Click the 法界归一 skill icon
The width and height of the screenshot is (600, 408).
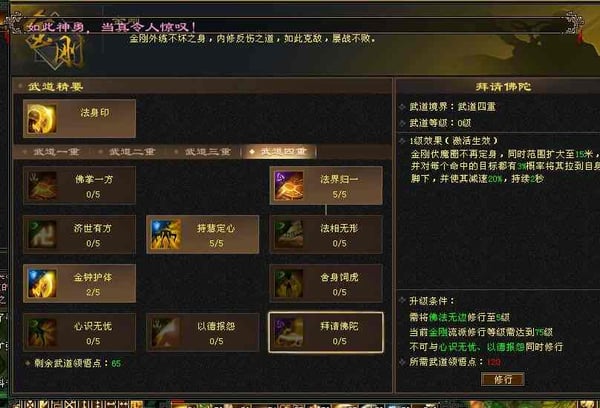click(x=289, y=186)
